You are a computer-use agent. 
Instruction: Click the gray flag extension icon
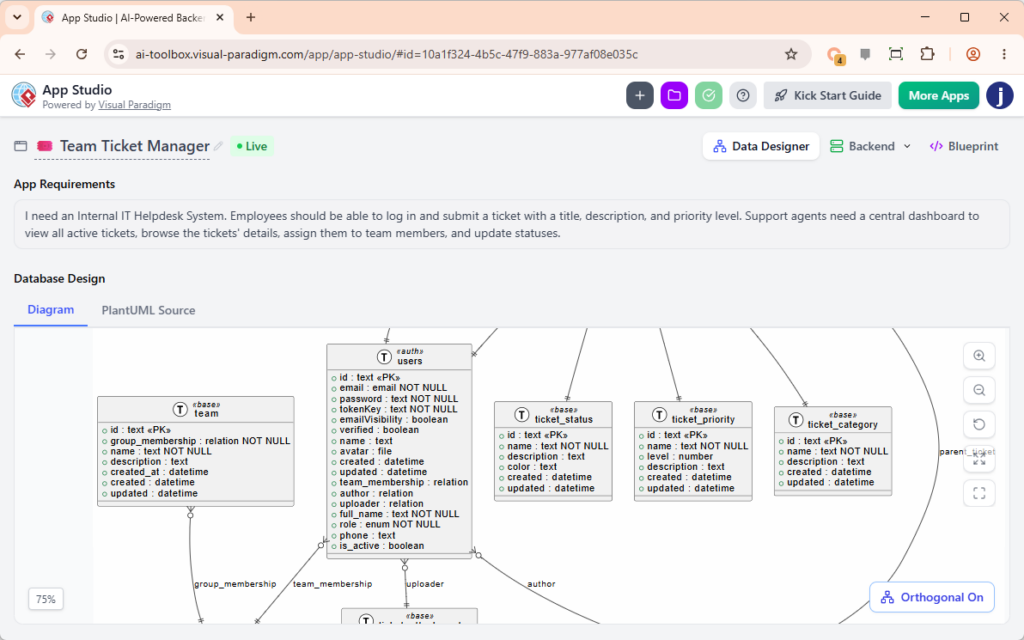click(x=865, y=54)
